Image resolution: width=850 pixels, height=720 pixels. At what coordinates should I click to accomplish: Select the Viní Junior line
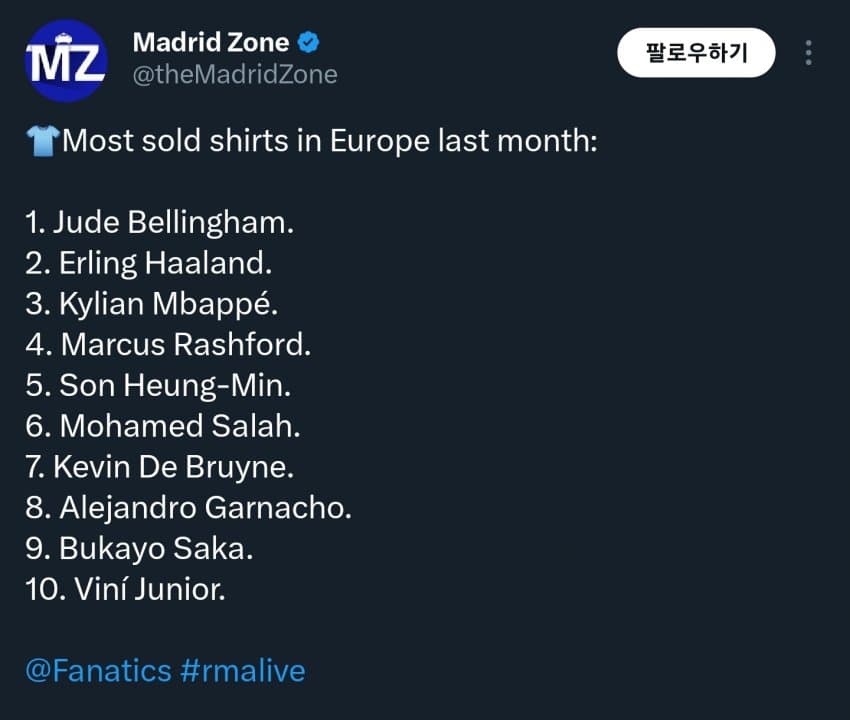[126, 590]
